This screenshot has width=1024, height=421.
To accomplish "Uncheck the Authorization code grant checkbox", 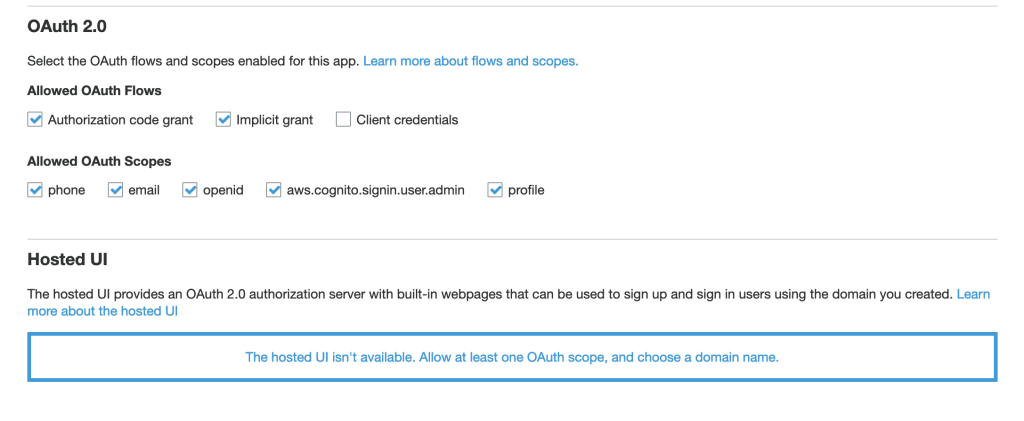I will coord(36,120).
